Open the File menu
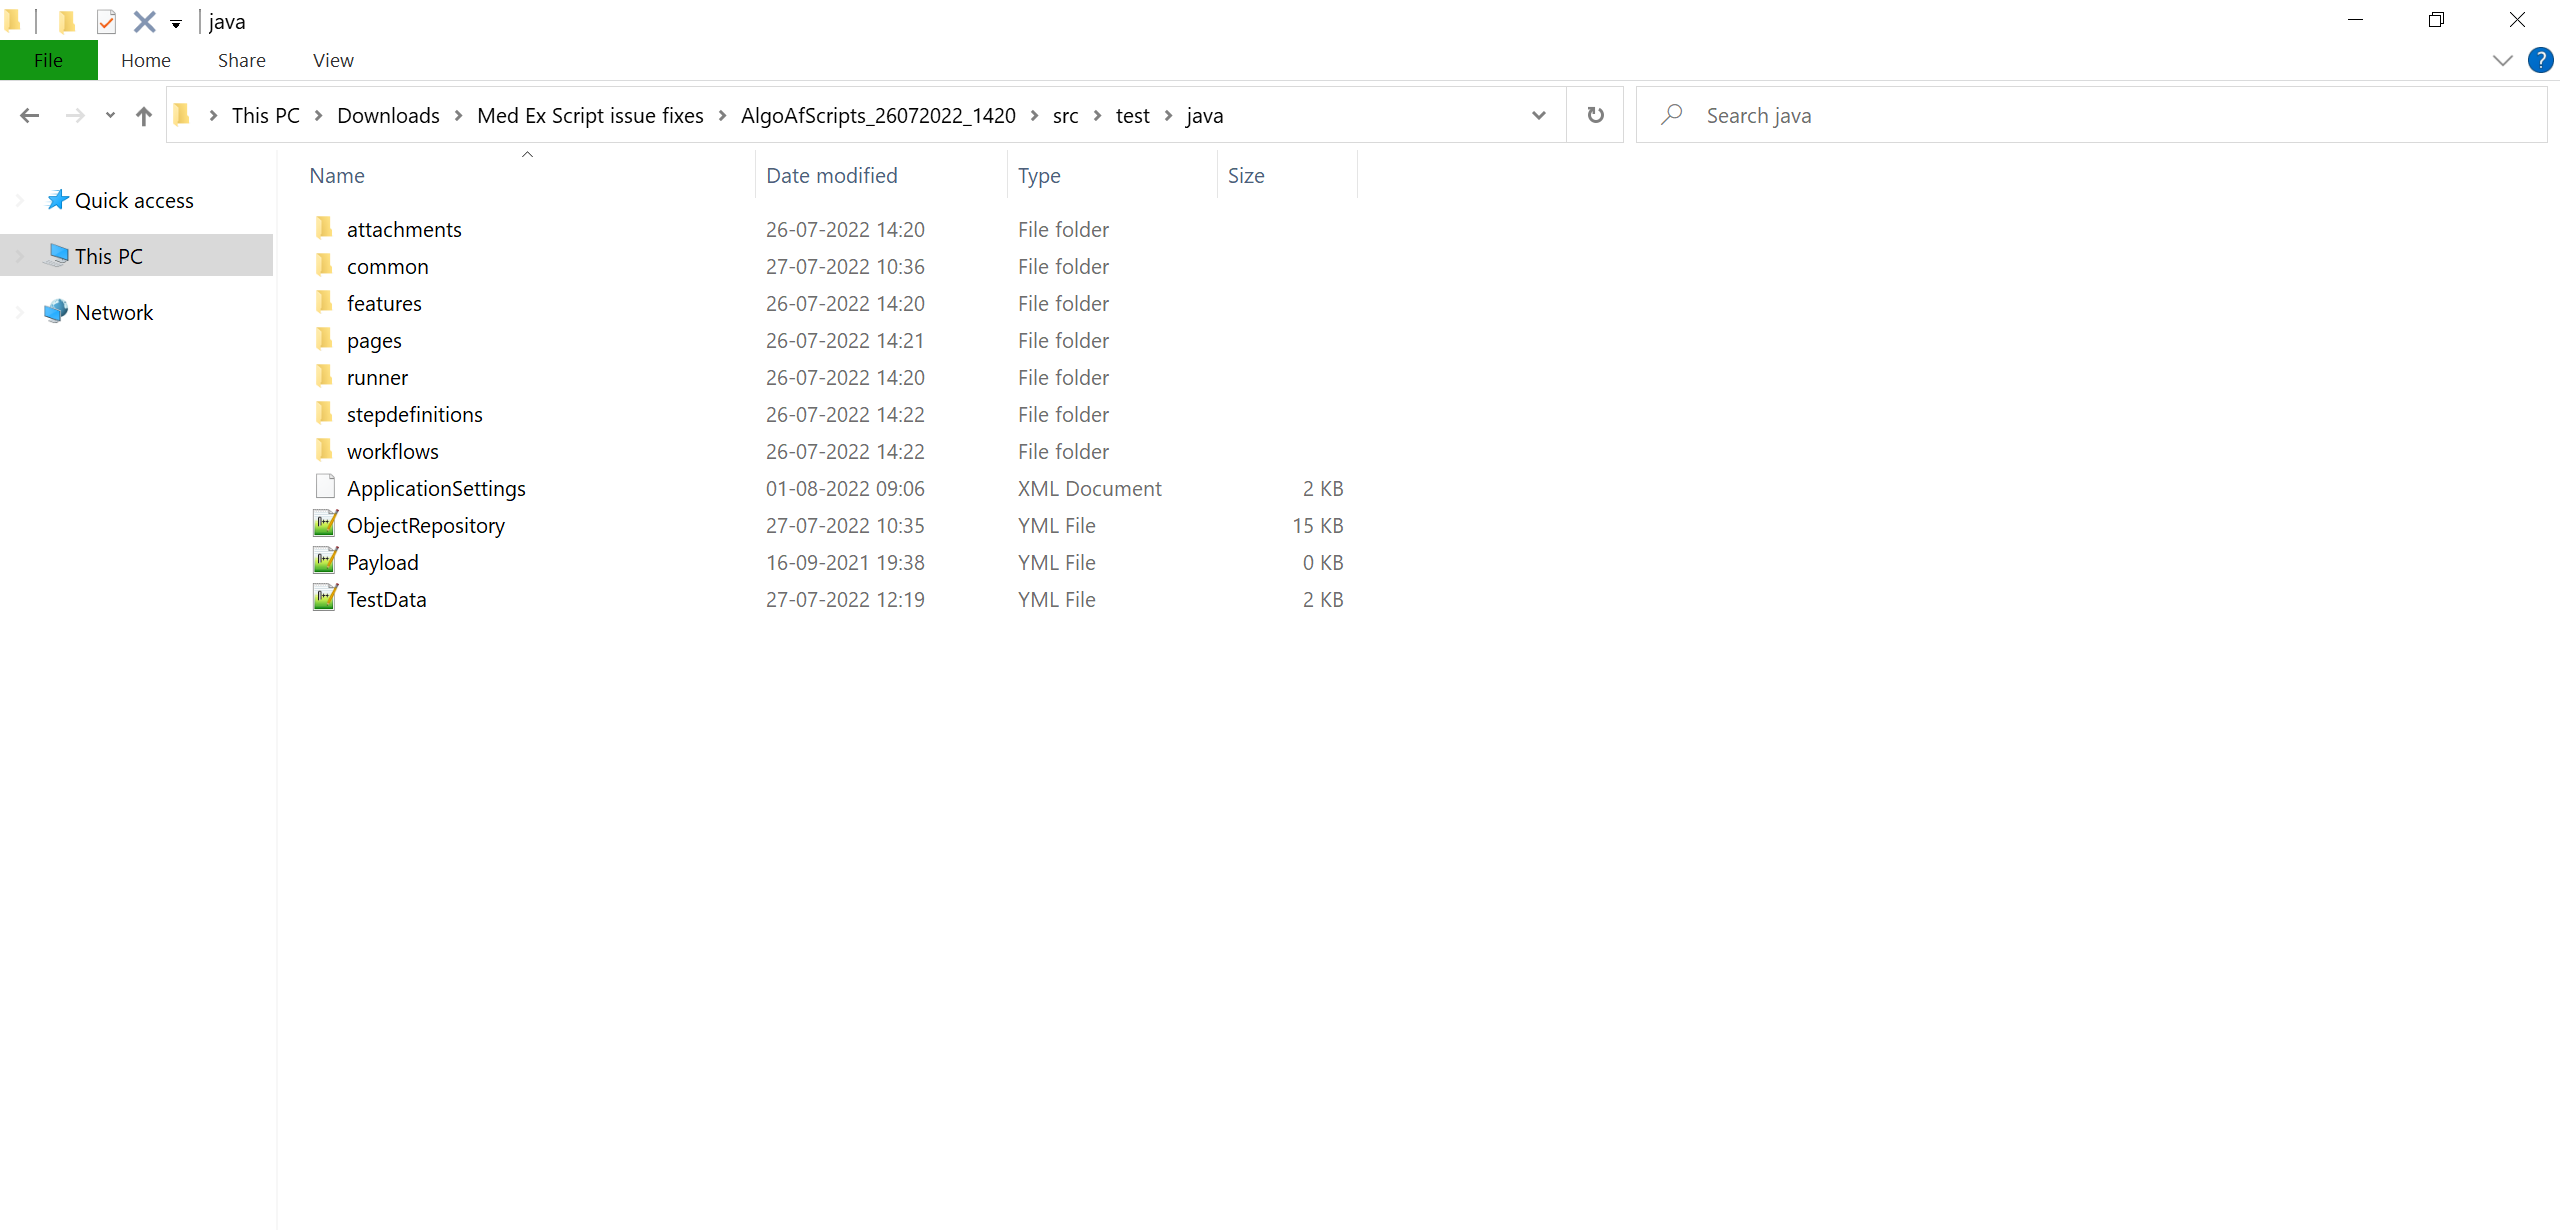The width and height of the screenshot is (2560, 1230). coord(48,60)
